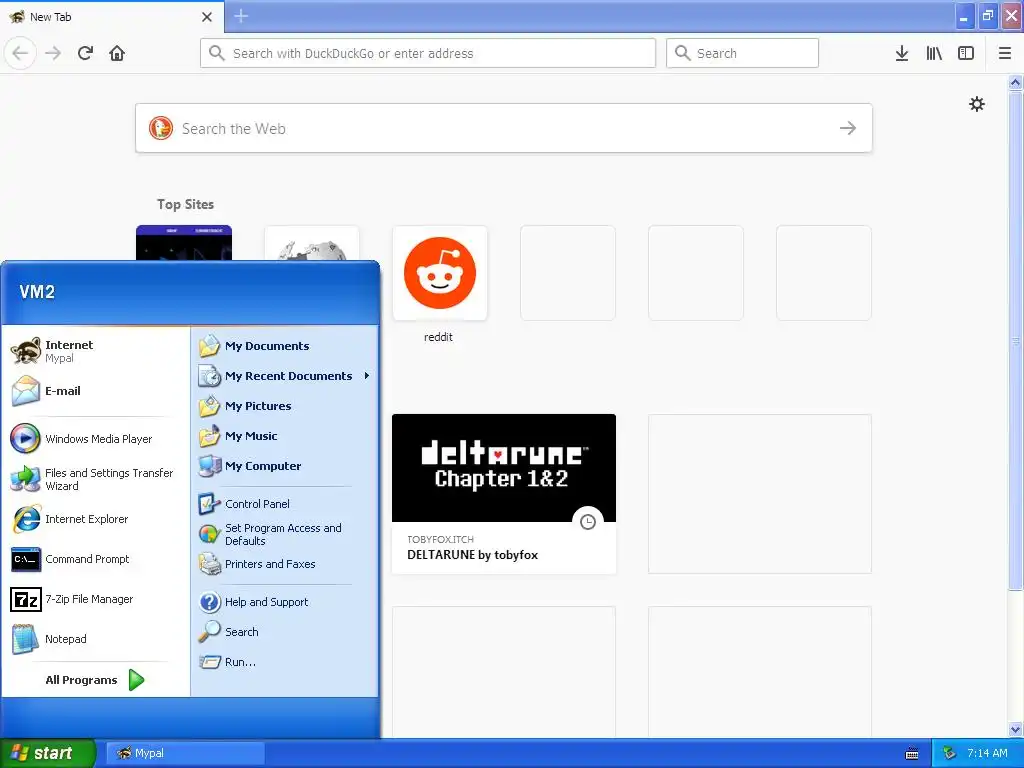Open Search from Start menu
Image resolution: width=1024 pixels, height=768 pixels.
285,632
